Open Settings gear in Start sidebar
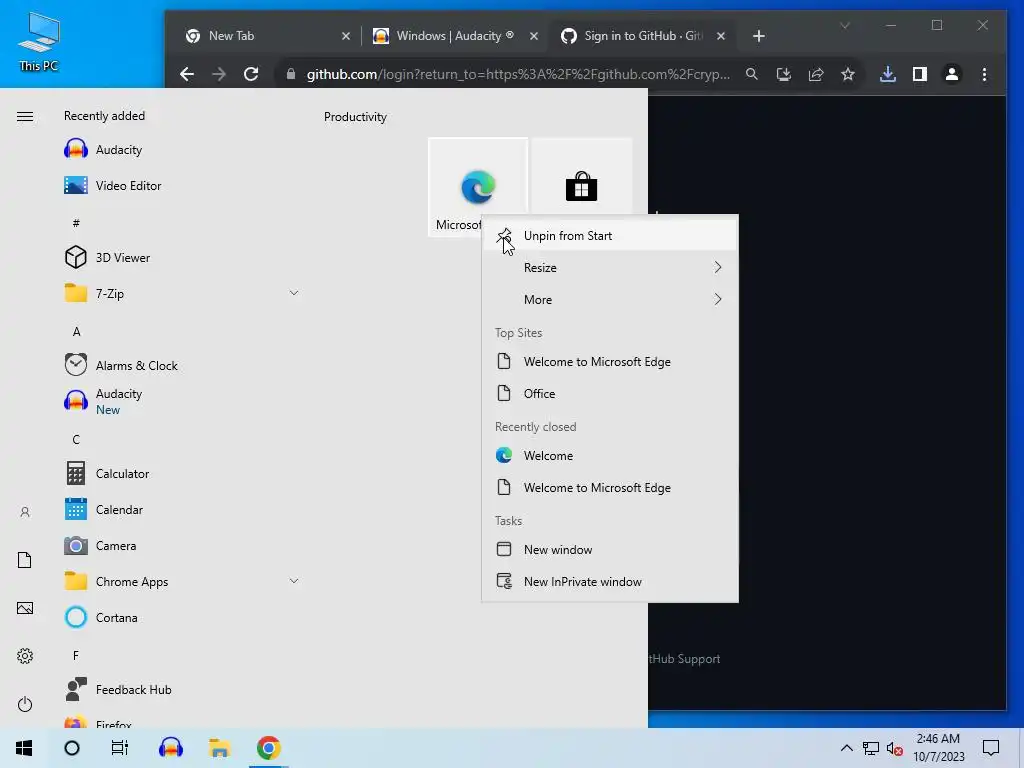This screenshot has height=768, width=1024. coord(25,656)
